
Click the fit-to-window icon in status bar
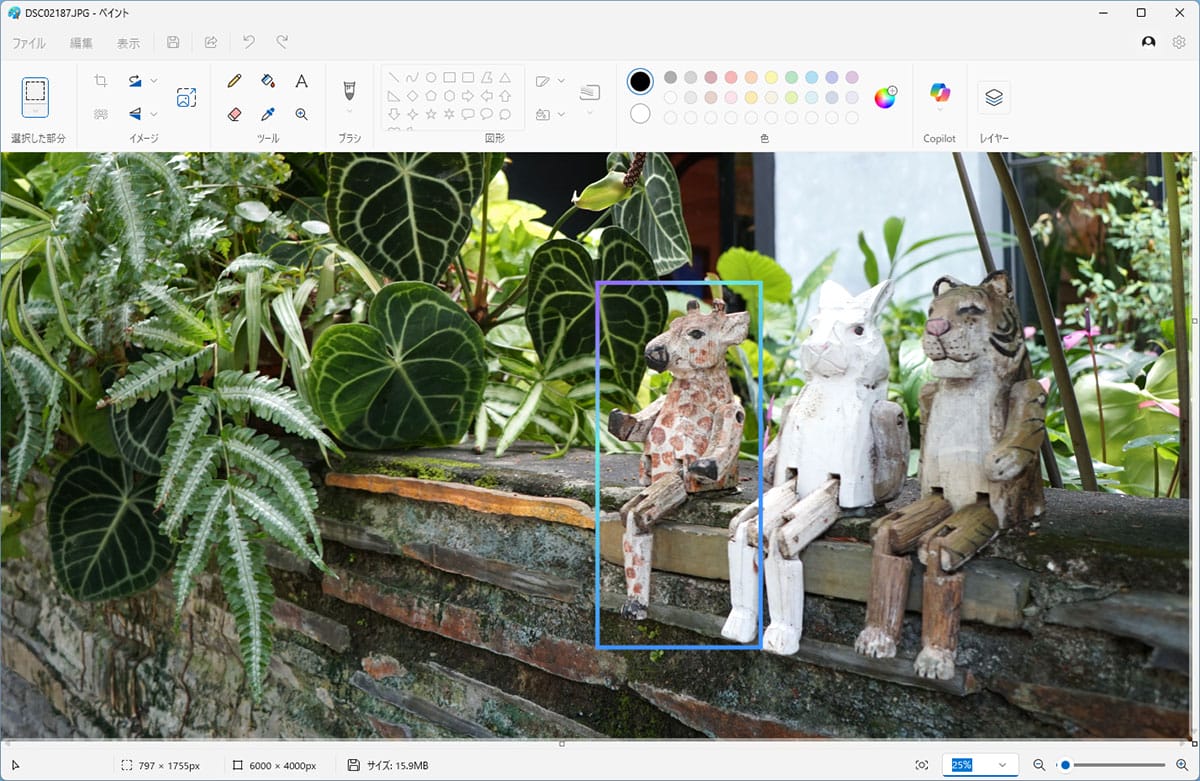click(x=921, y=765)
